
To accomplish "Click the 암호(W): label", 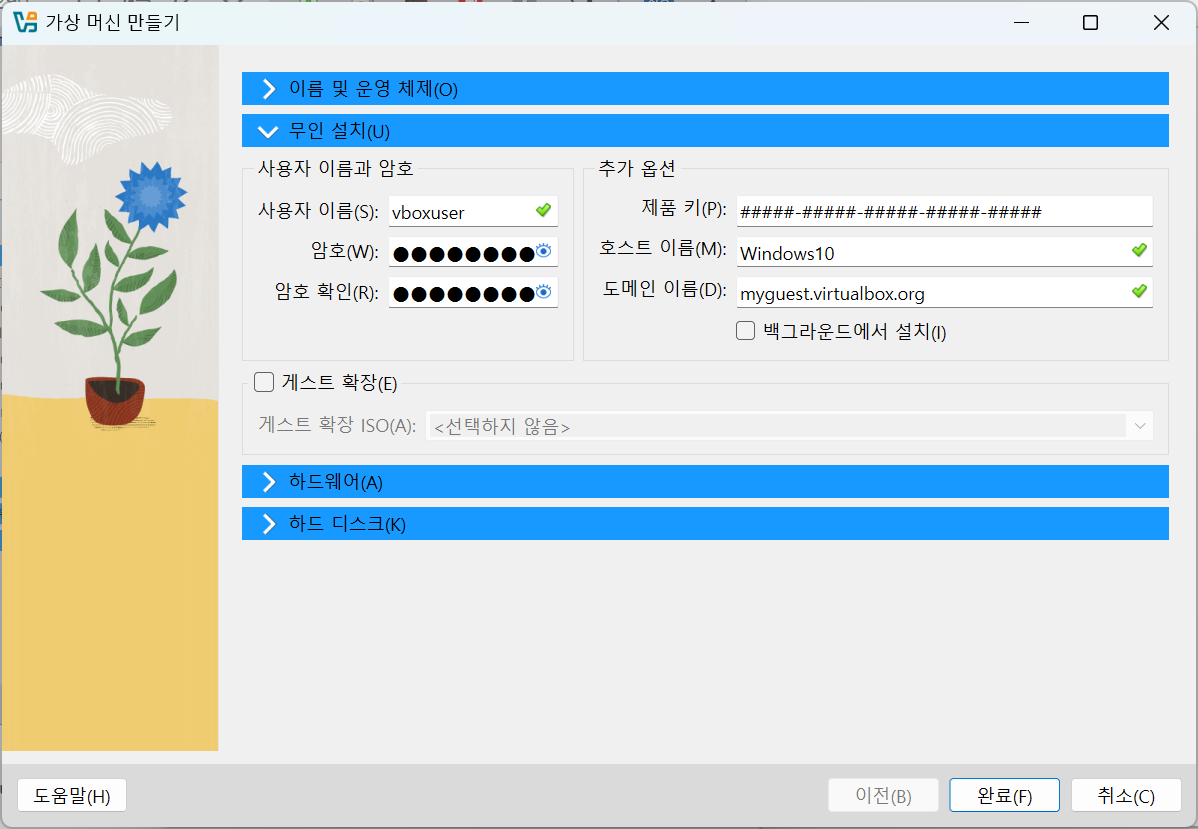I will click(x=345, y=251).
